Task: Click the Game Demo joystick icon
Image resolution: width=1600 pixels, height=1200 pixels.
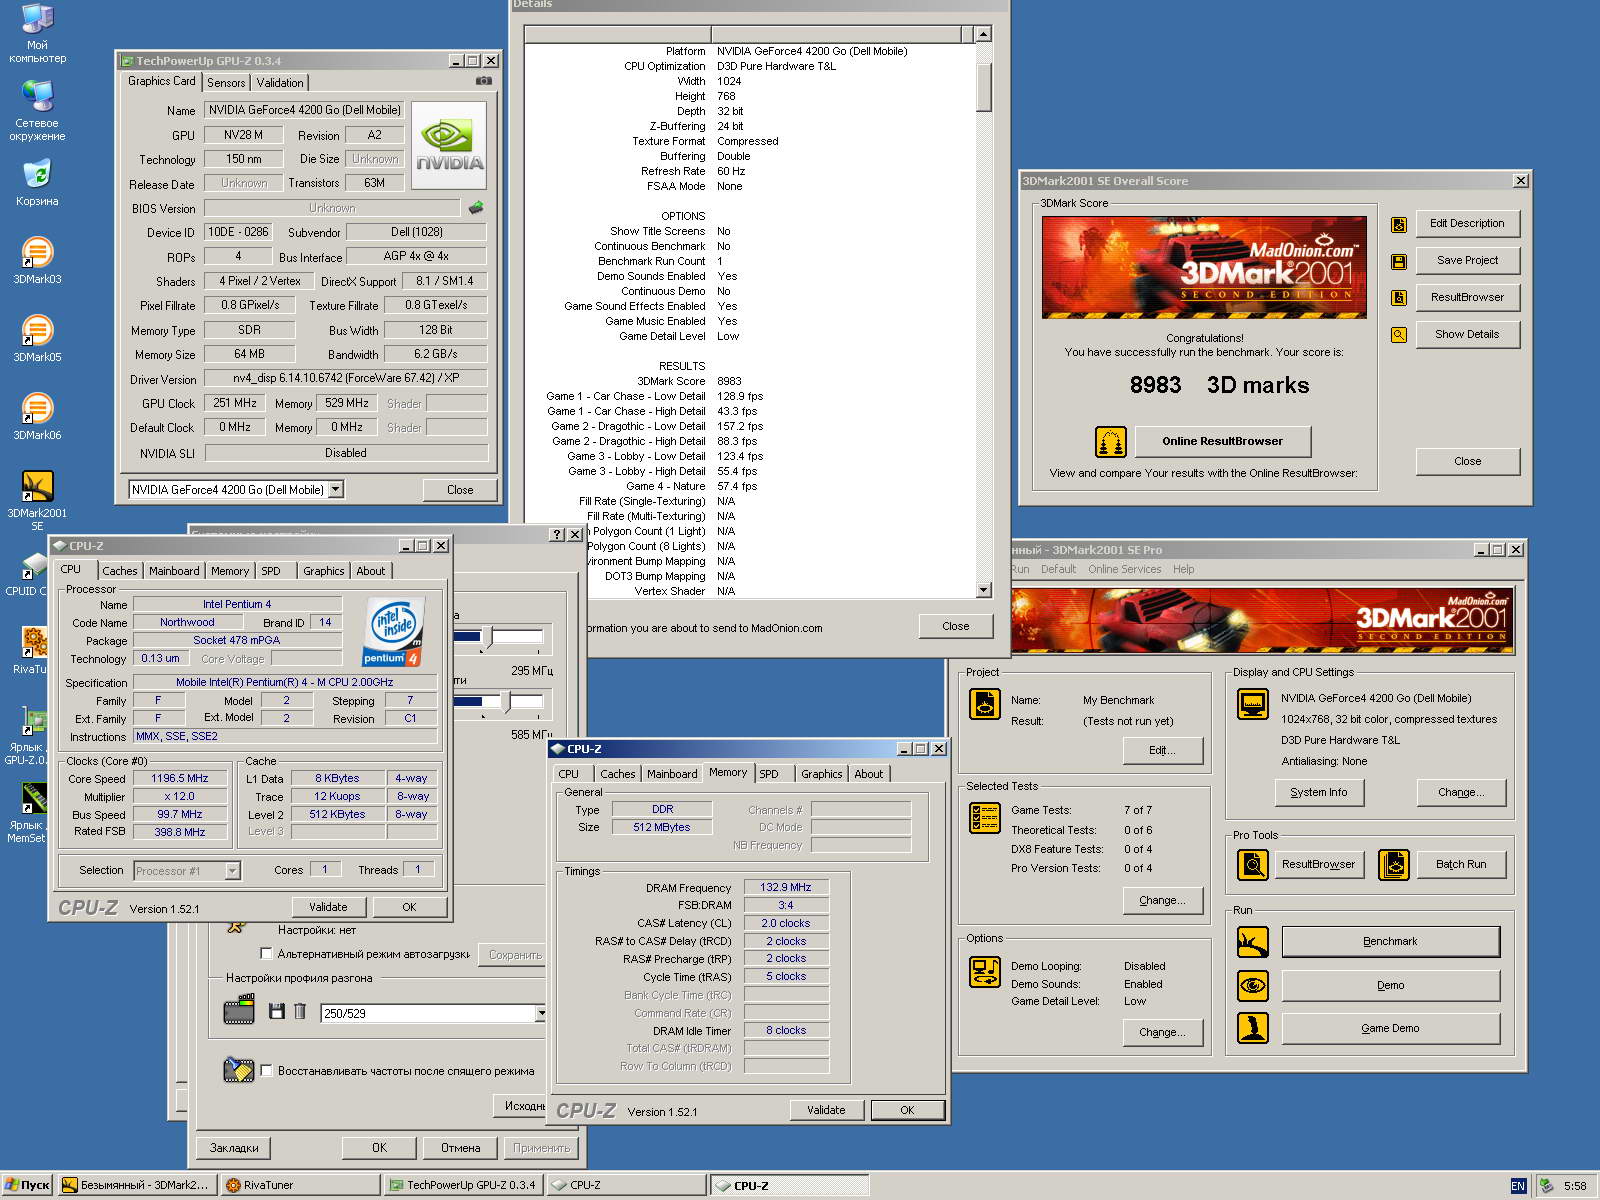Action: [x=1253, y=1028]
